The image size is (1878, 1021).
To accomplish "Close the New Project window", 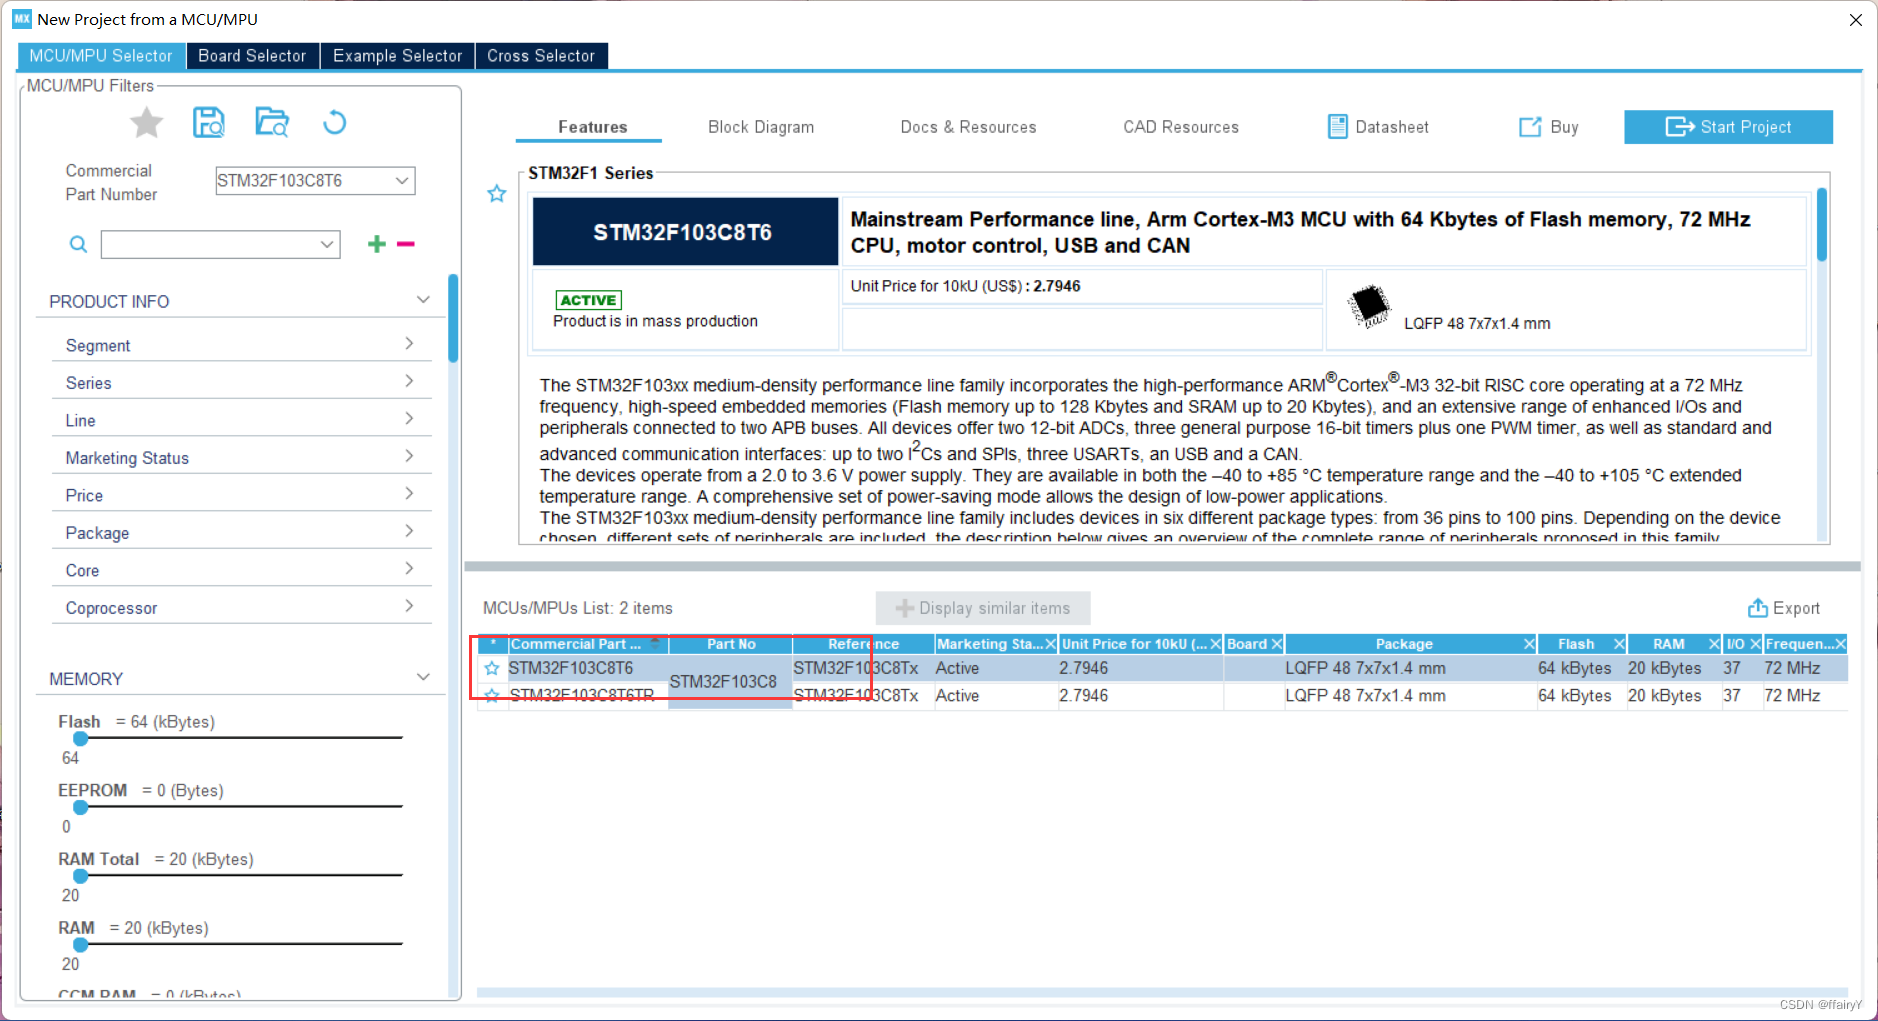I will tap(1856, 19).
